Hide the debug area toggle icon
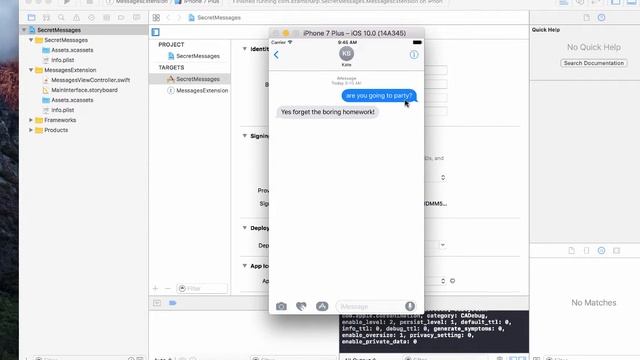 click(157, 303)
